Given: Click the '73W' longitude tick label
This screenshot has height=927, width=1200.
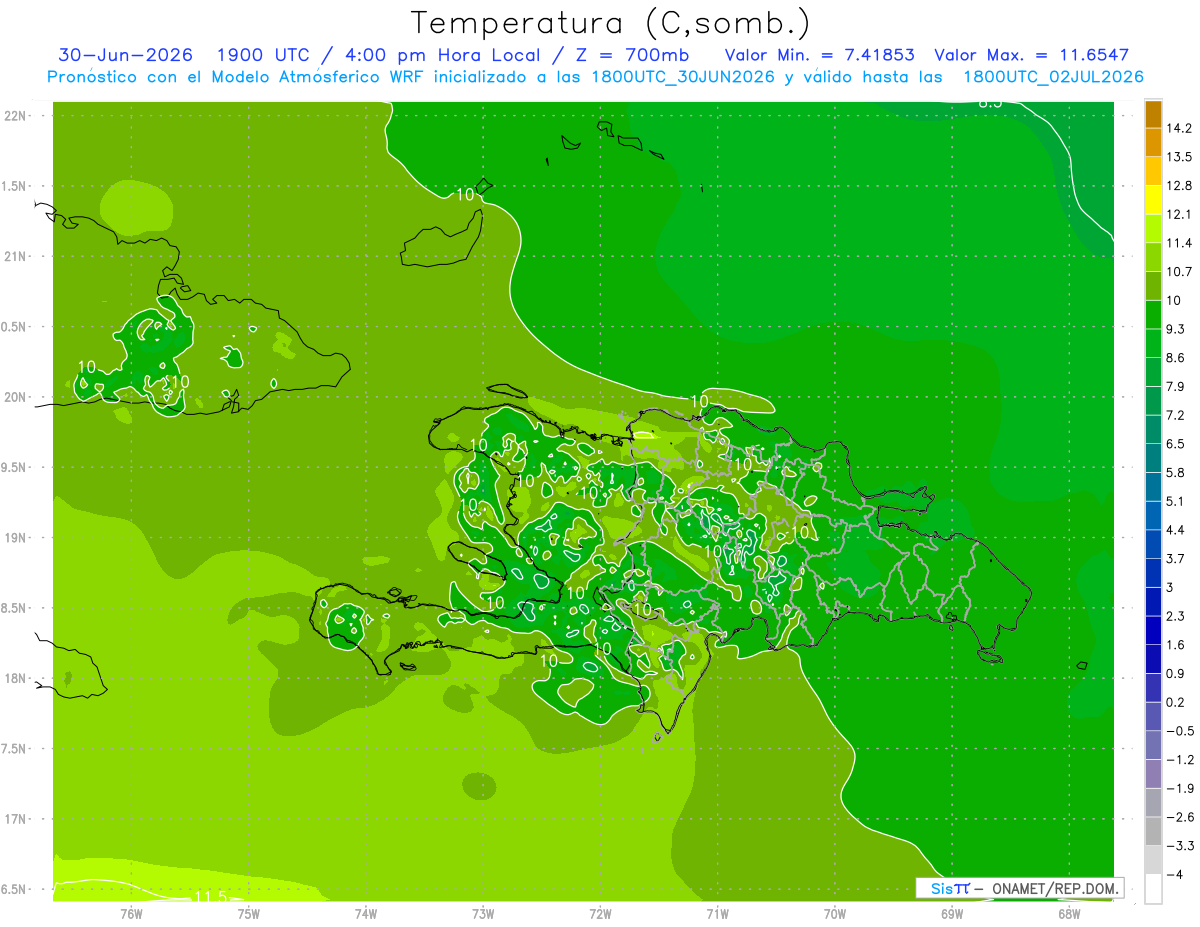Looking at the screenshot, I should click(x=483, y=913).
